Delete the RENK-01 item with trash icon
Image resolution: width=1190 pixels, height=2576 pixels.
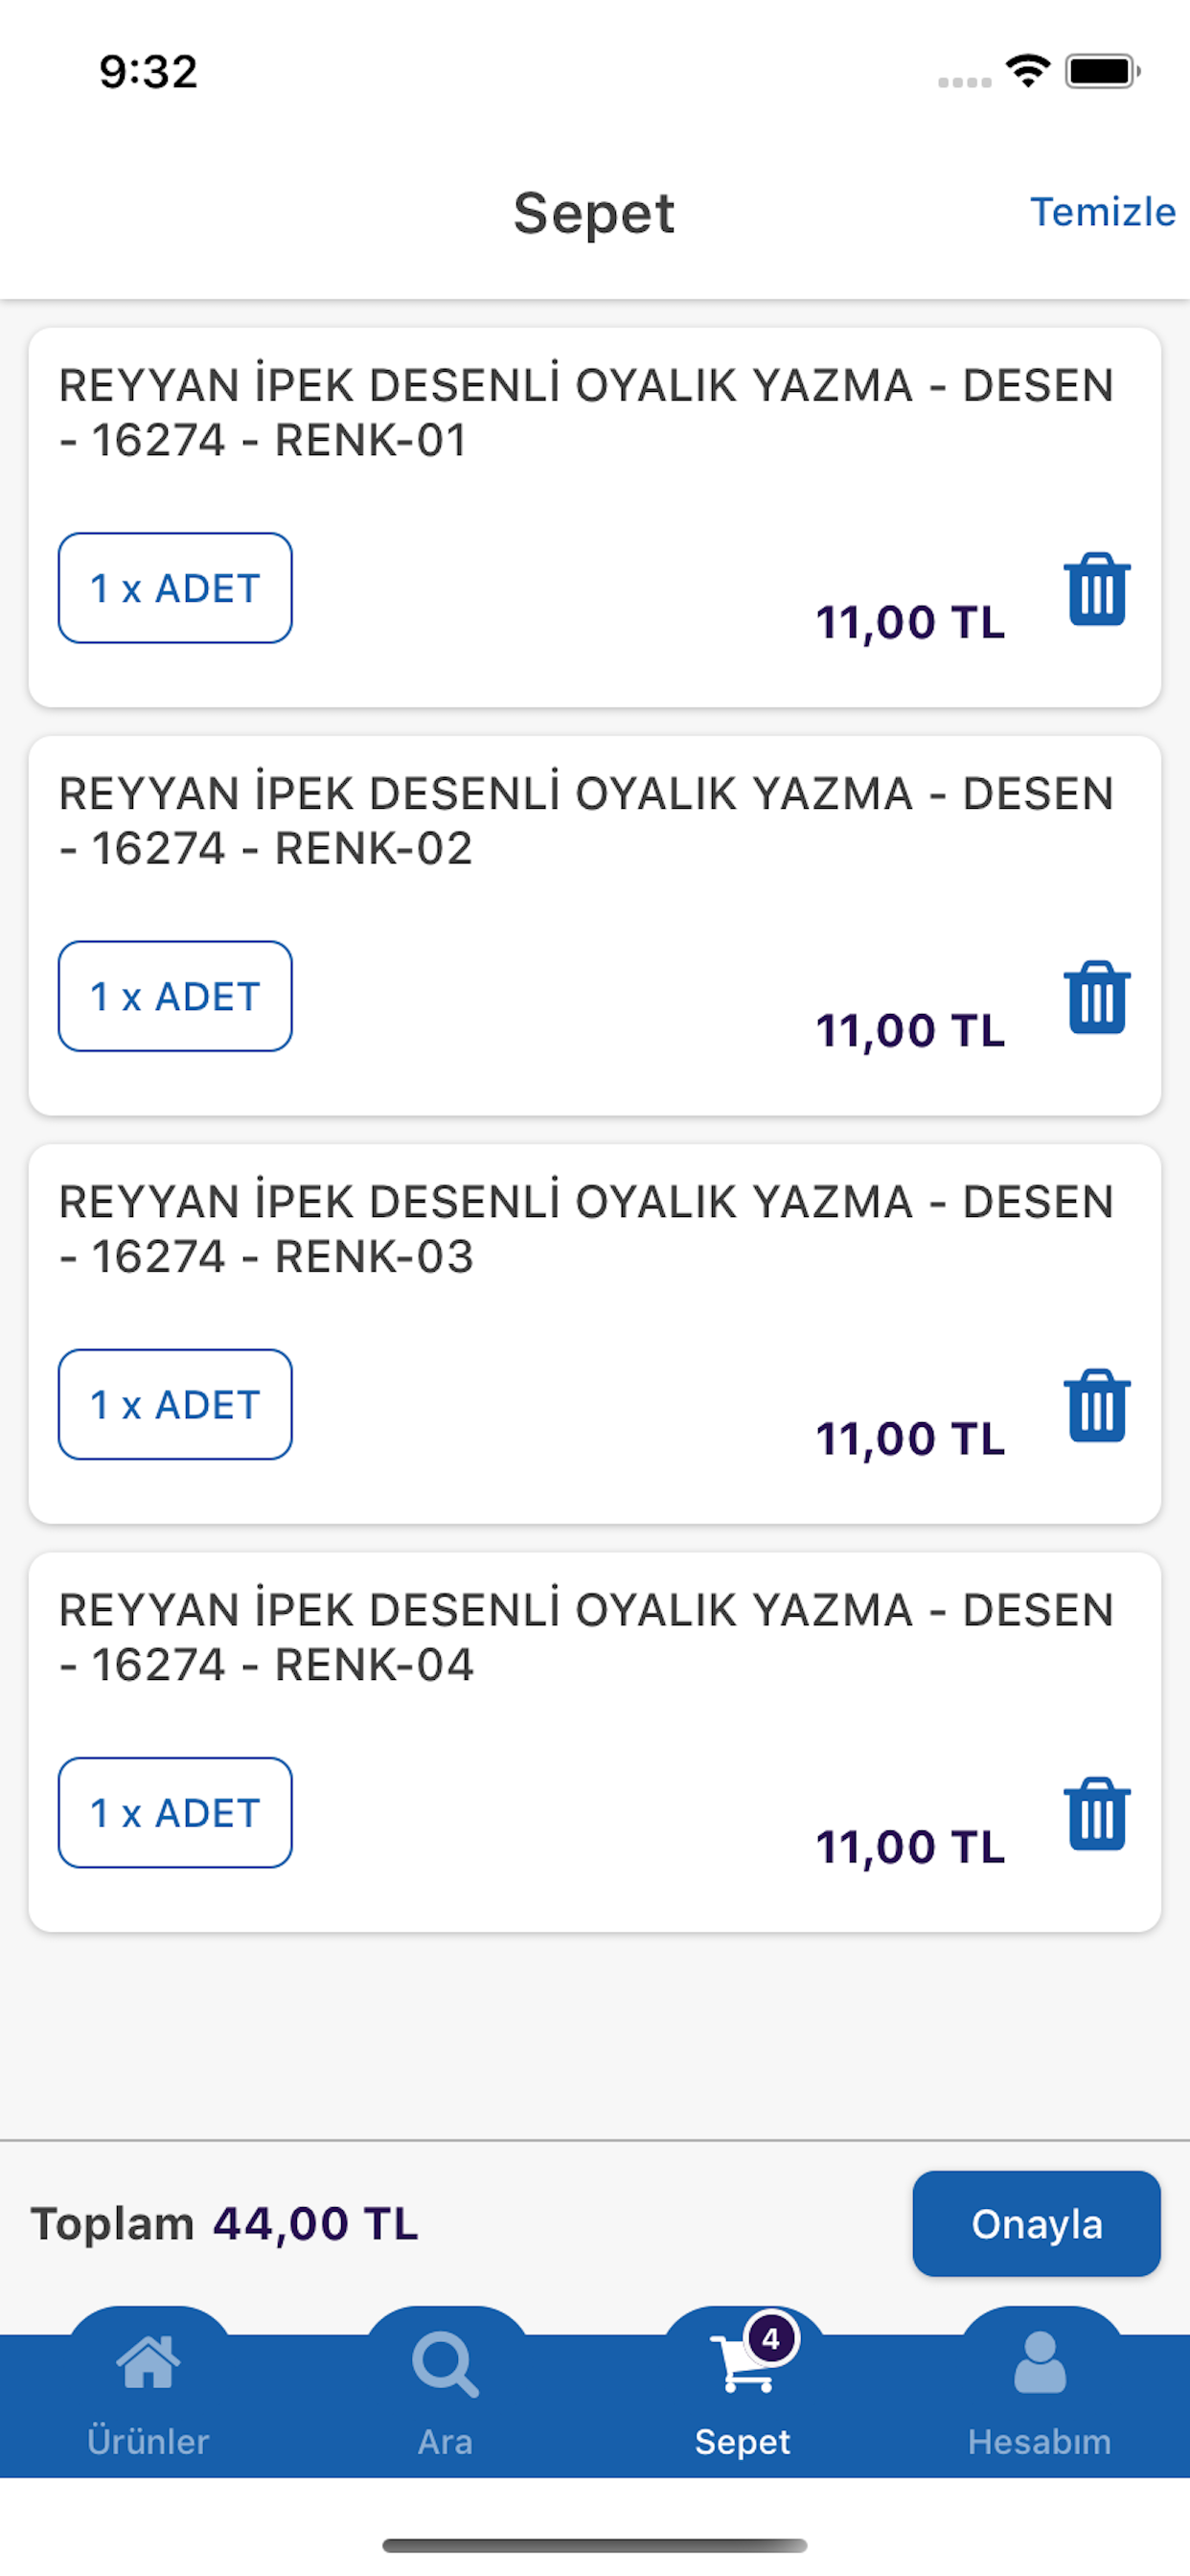coord(1096,590)
